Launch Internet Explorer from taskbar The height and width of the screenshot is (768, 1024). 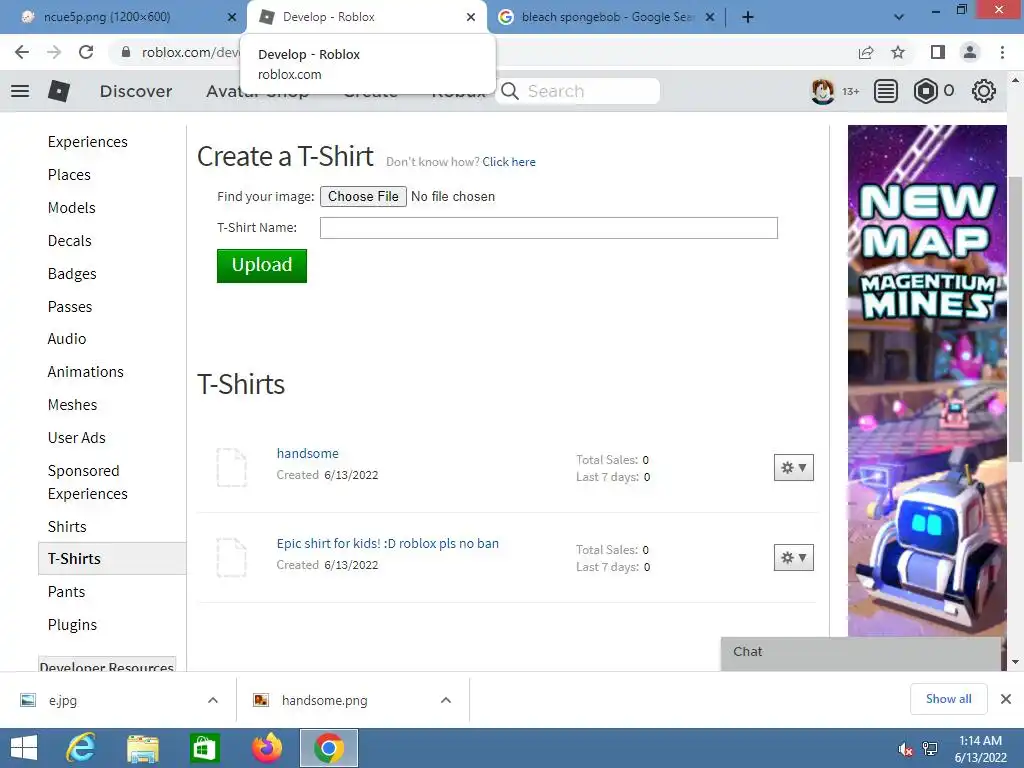point(82,748)
